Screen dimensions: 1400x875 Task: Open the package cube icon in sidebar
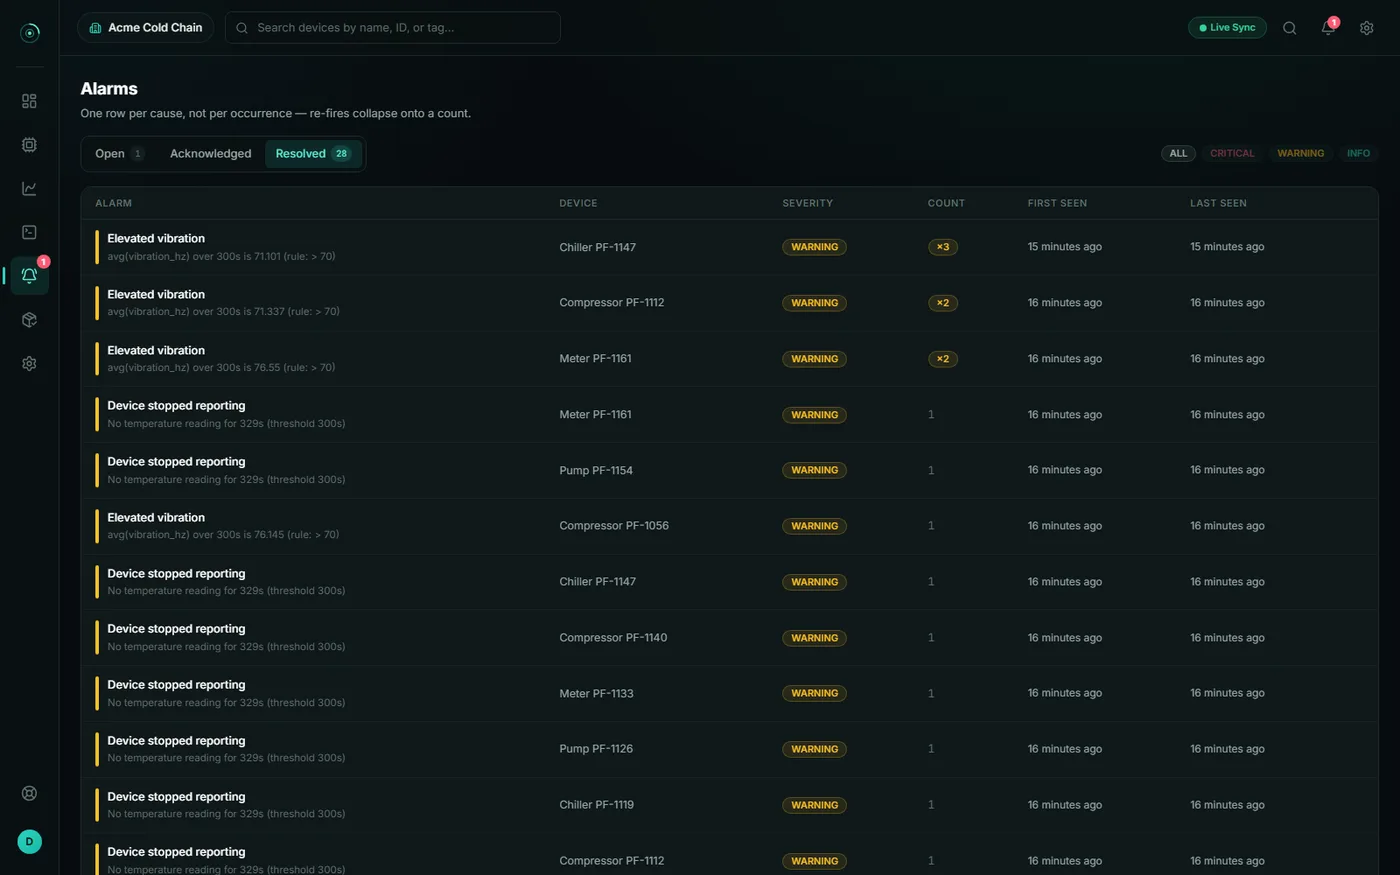[x=29, y=320]
